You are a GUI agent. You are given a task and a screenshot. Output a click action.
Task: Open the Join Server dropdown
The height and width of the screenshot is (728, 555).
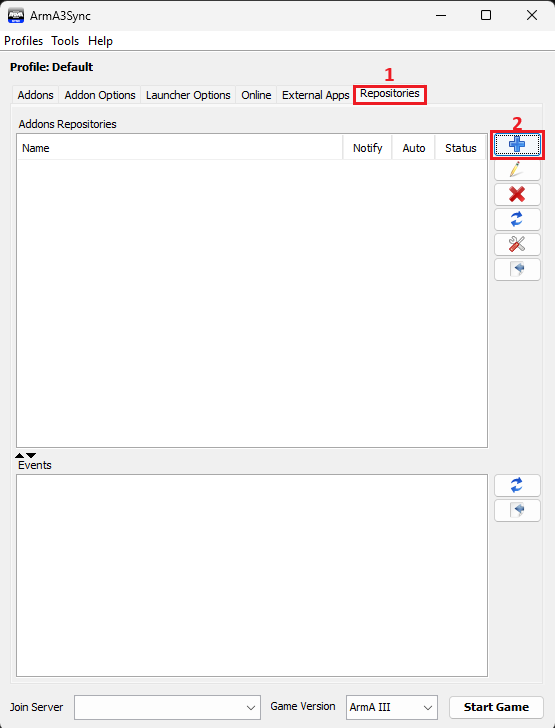(x=167, y=707)
